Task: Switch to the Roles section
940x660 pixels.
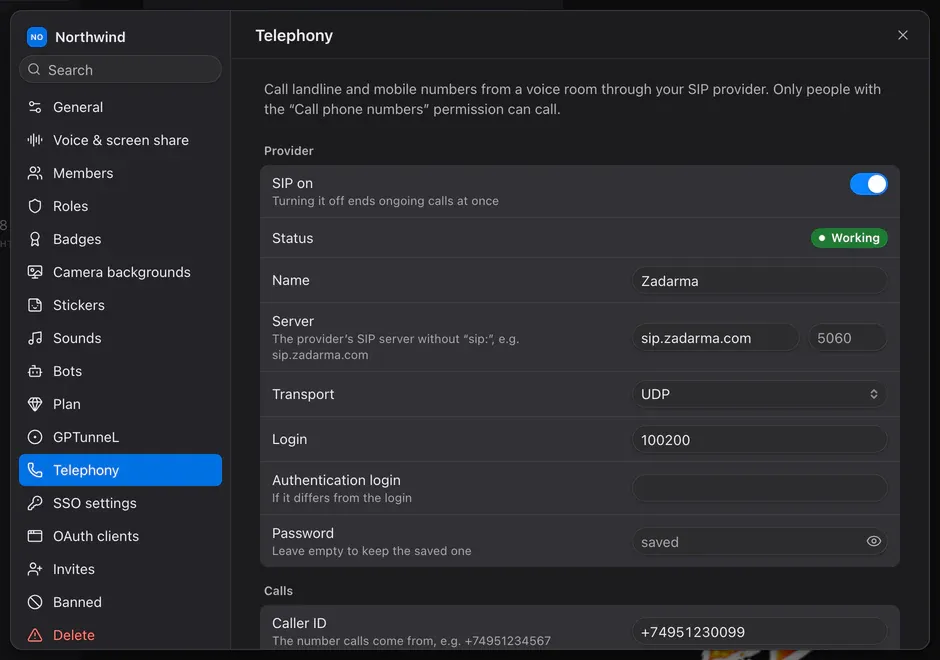Action: (x=120, y=206)
